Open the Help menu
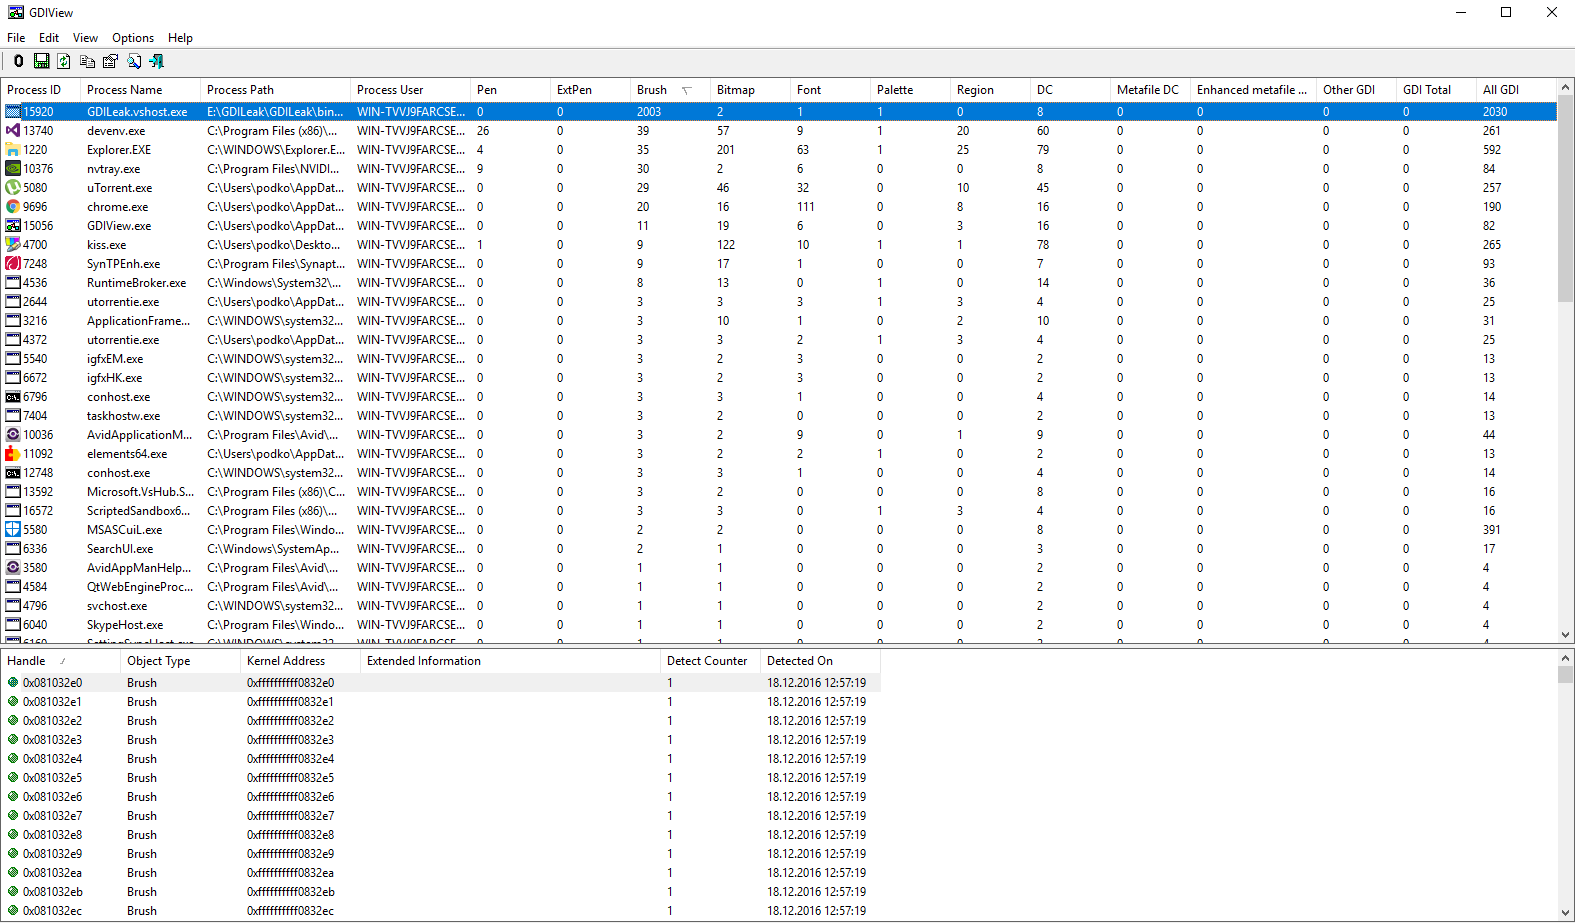 click(x=180, y=38)
